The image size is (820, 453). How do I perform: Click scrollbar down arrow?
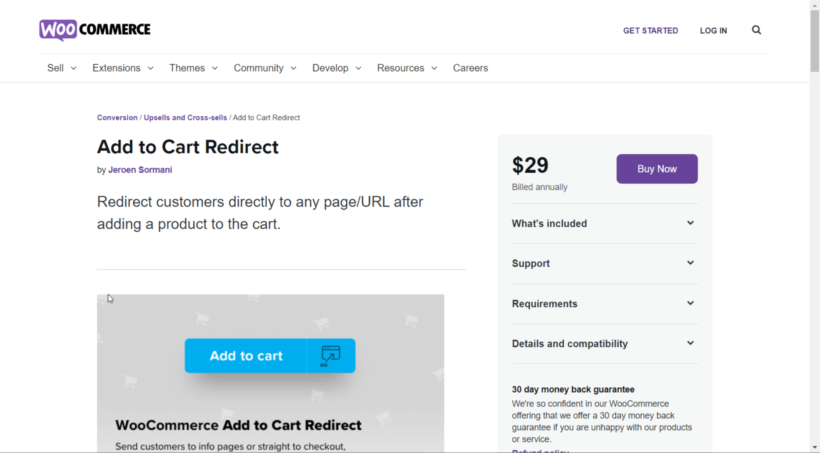click(x=815, y=448)
